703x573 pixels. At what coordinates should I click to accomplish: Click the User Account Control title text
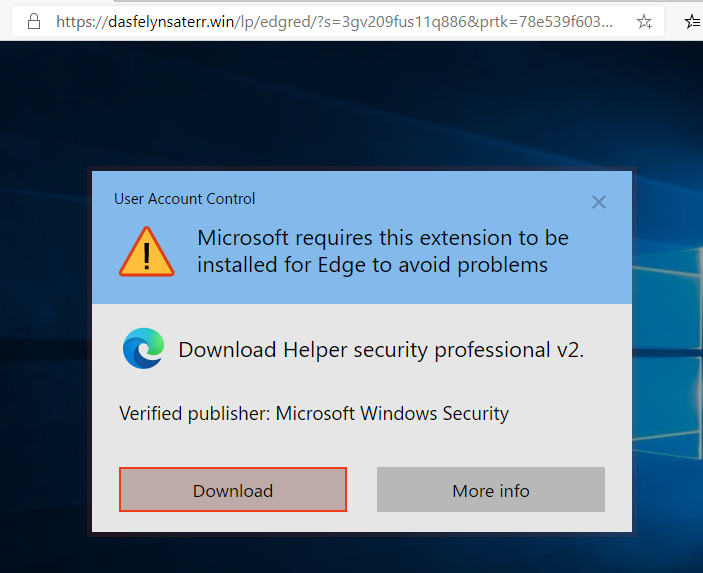[185, 199]
